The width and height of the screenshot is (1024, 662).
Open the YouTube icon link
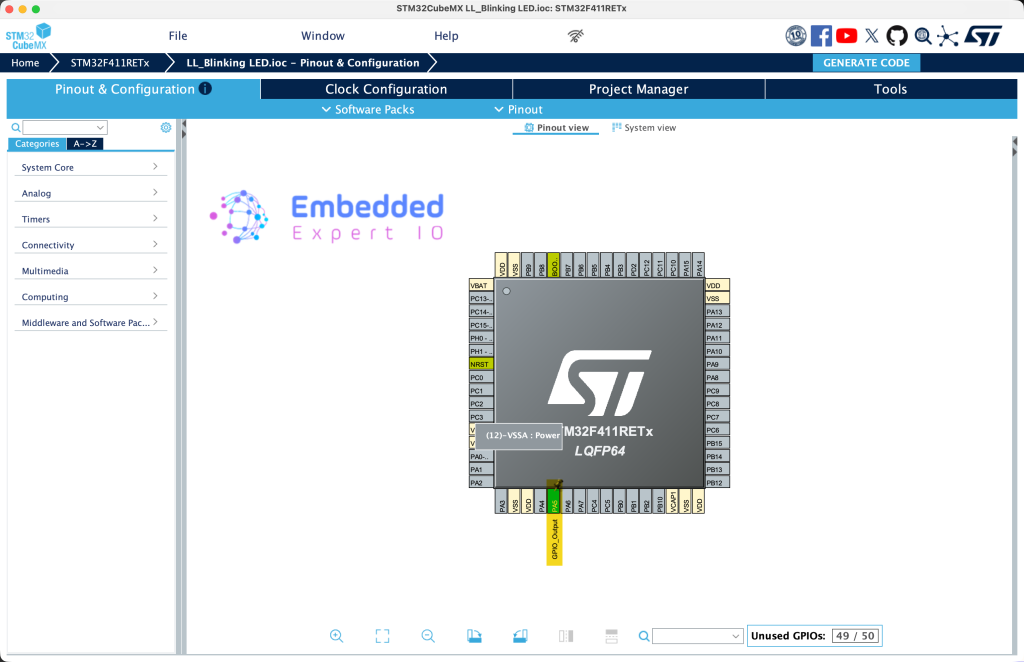[x=847, y=36]
